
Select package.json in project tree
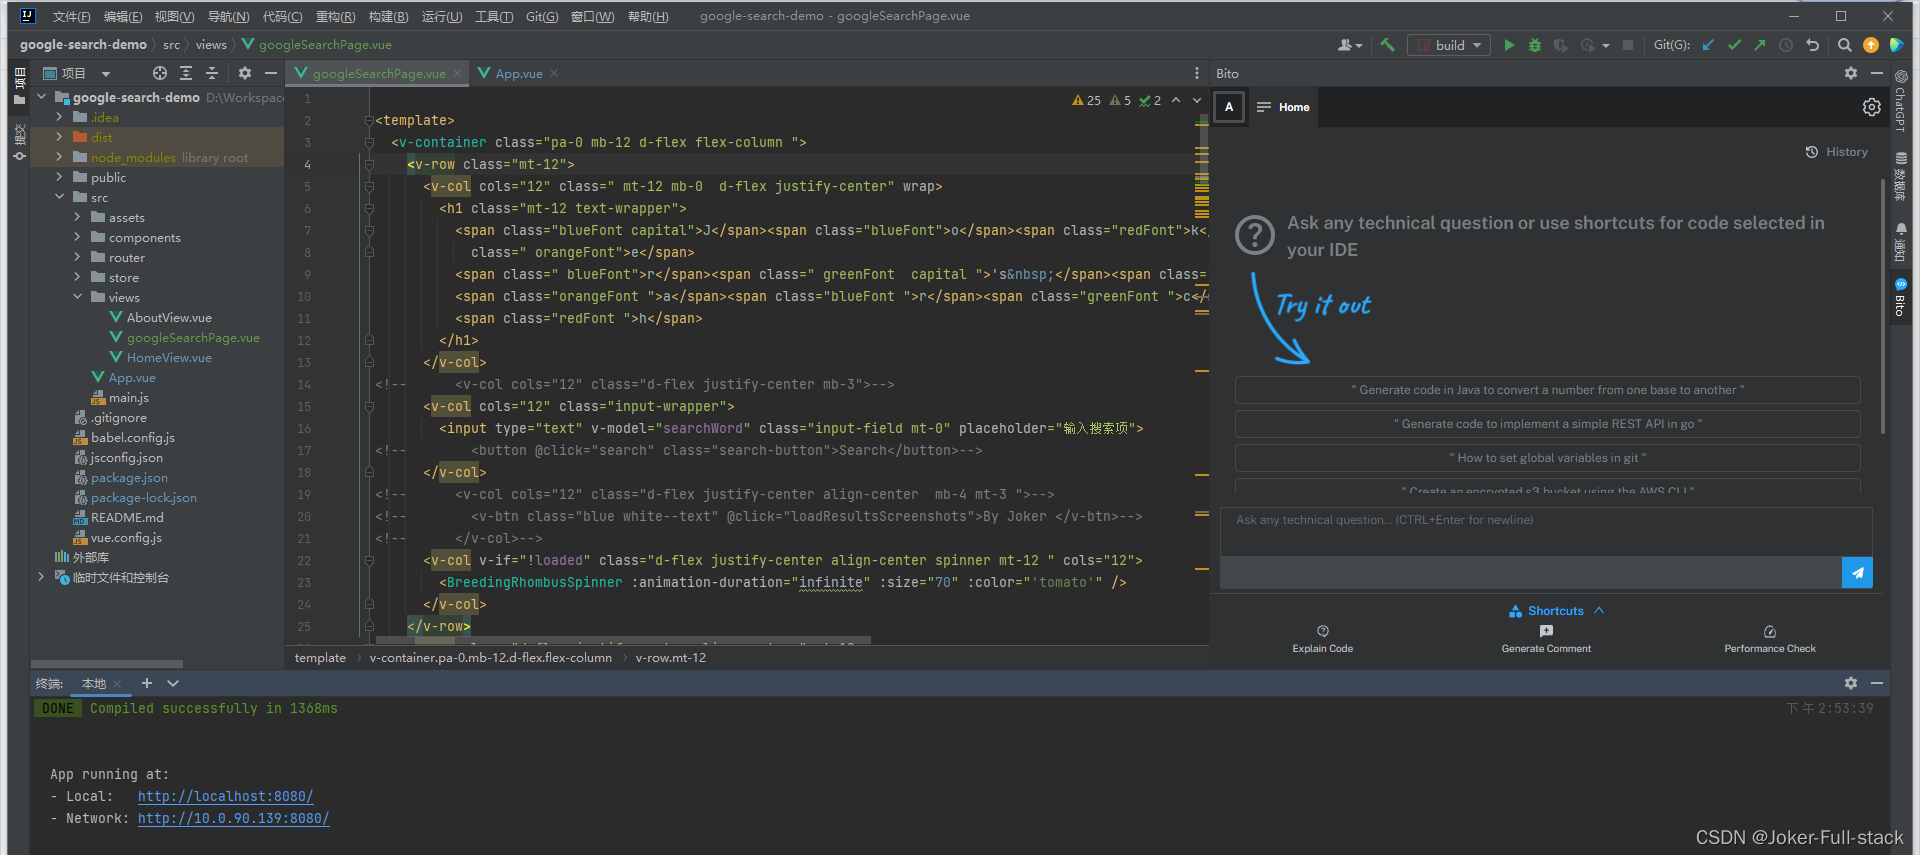(x=129, y=477)
